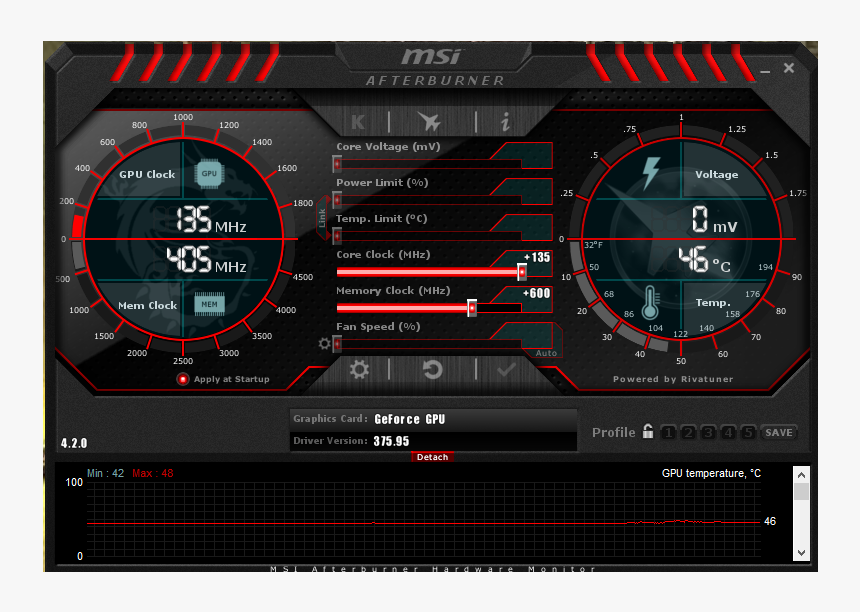Screen dimensions: 860x612
Task: Select profile slot 3
Action: (708, 433)
